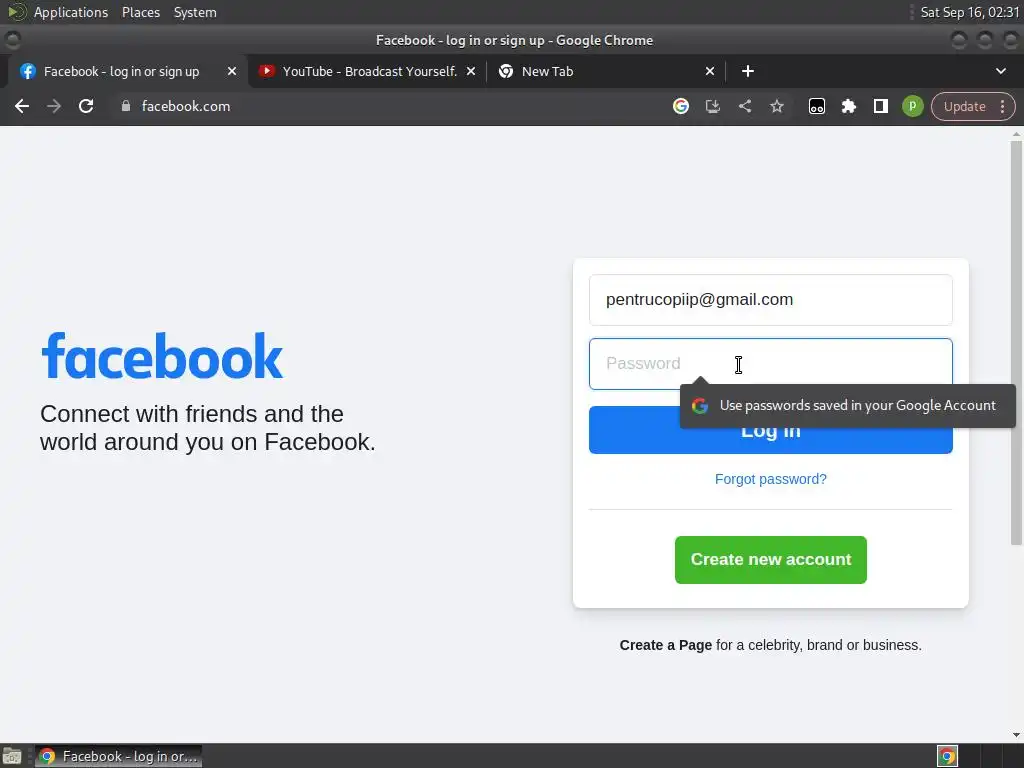
Task: Click the padlock site info icon
Action: point(126,106)
